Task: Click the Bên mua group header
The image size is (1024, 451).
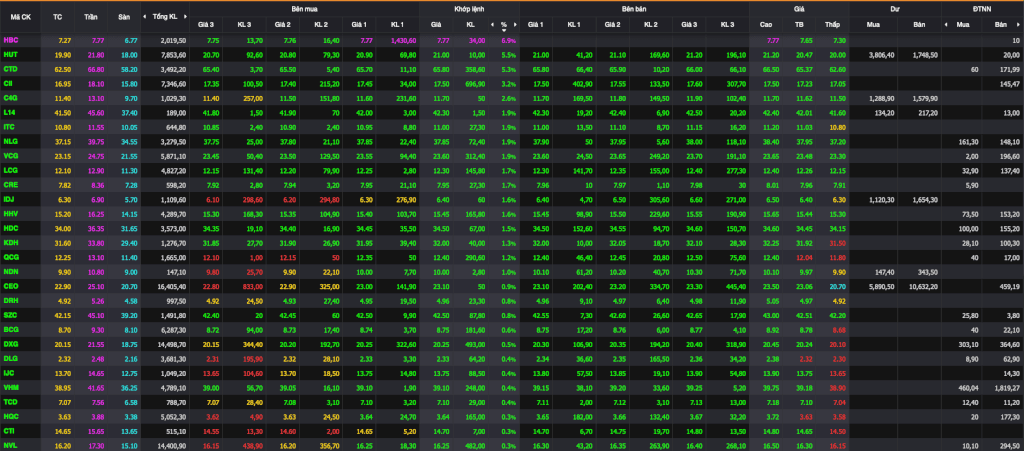Action: click(x=304, y=9)
